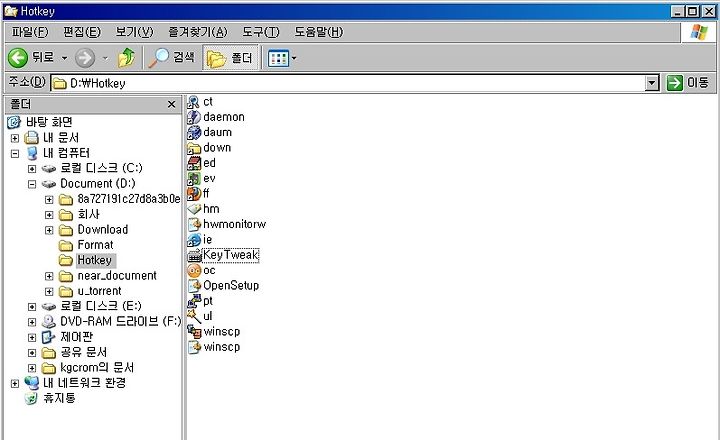
Task: Select Document (D:) drive label
Action: (x=98, y=184)
